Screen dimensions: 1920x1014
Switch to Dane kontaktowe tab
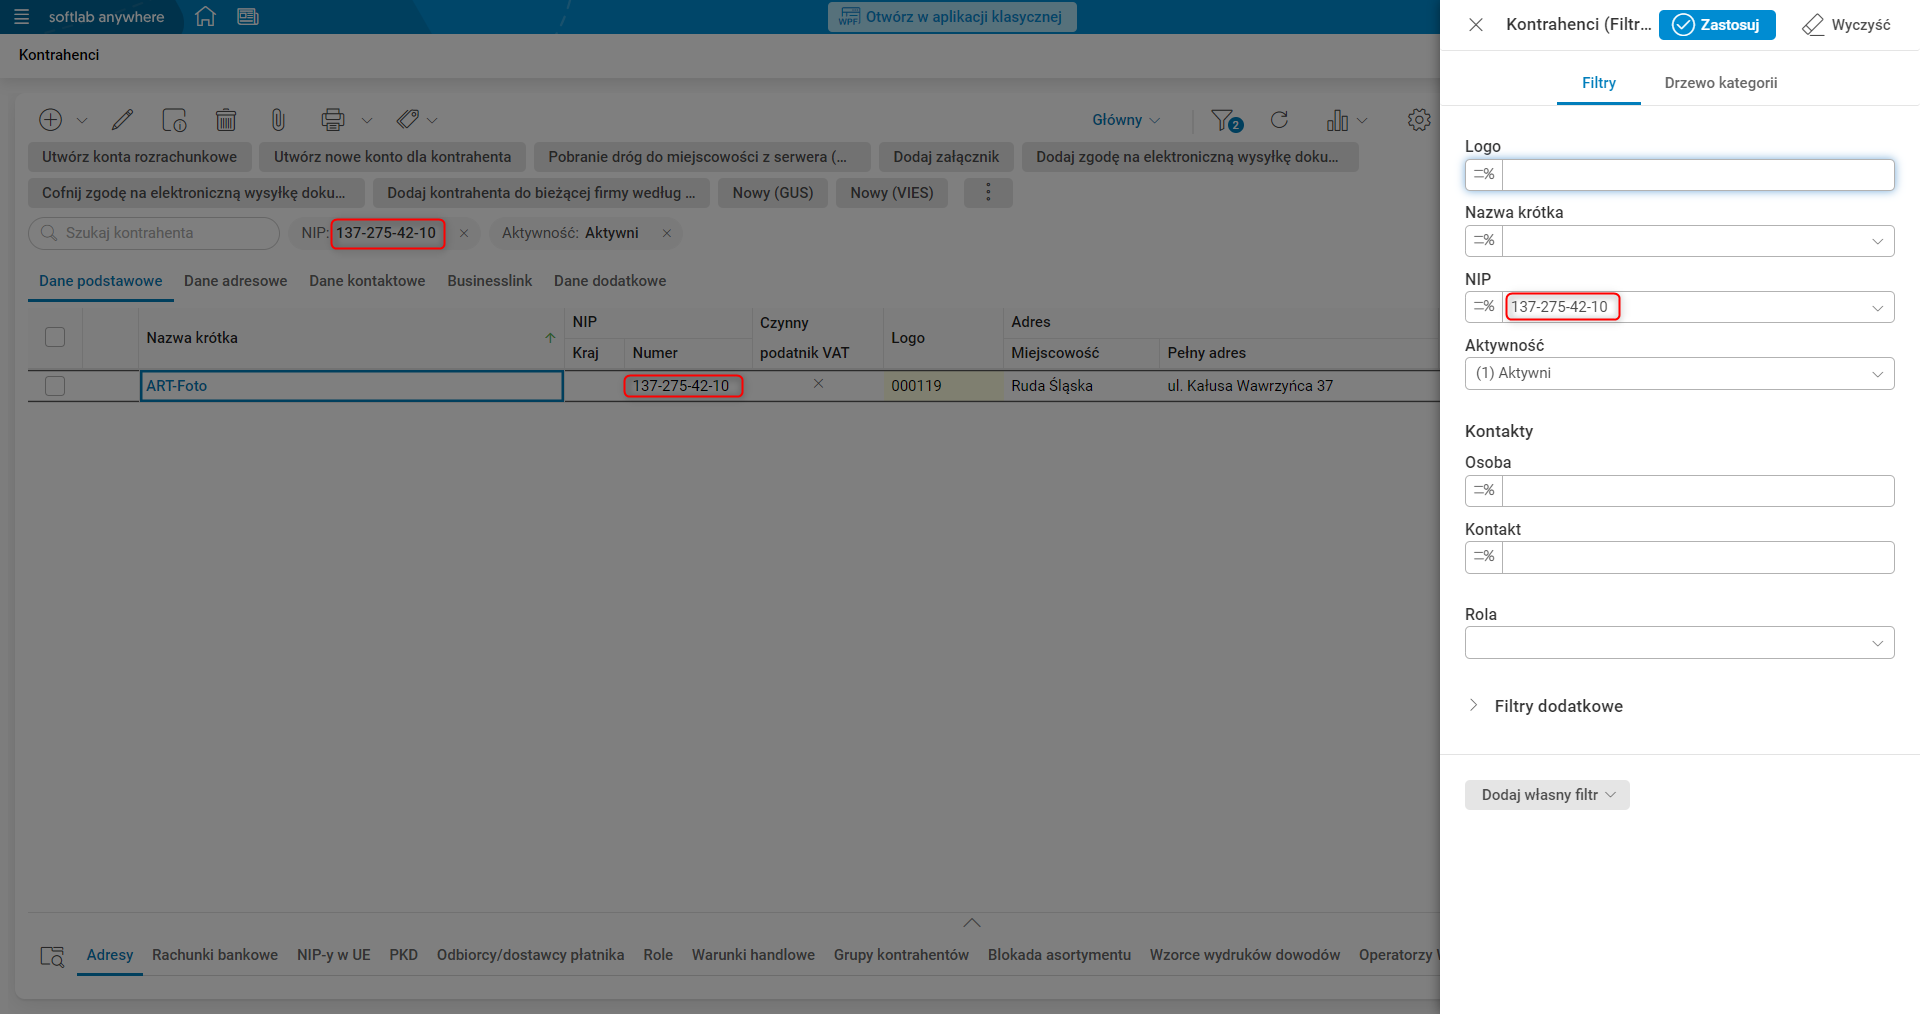pyautogui.click(x=367, y=281)
